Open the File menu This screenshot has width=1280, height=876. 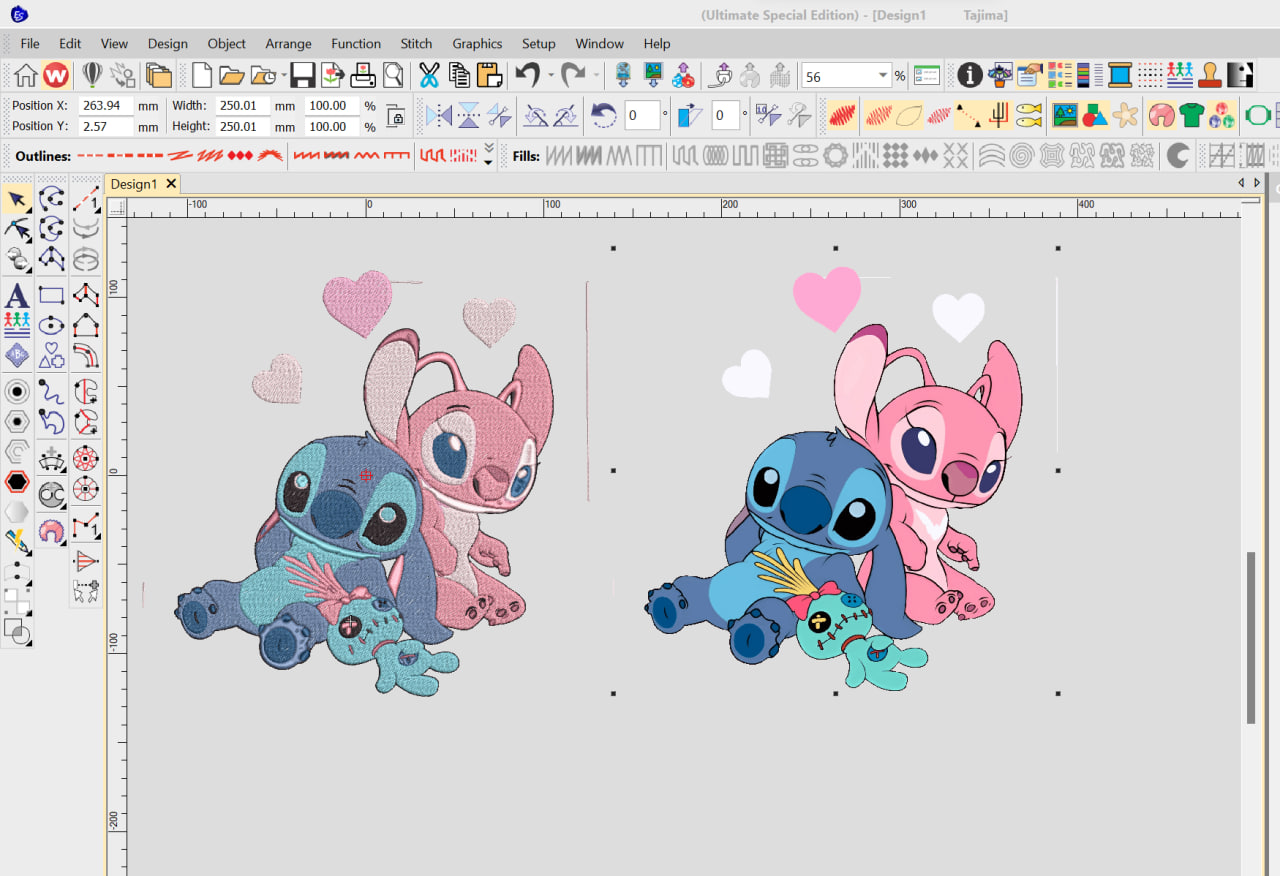(x=30, y=43)
